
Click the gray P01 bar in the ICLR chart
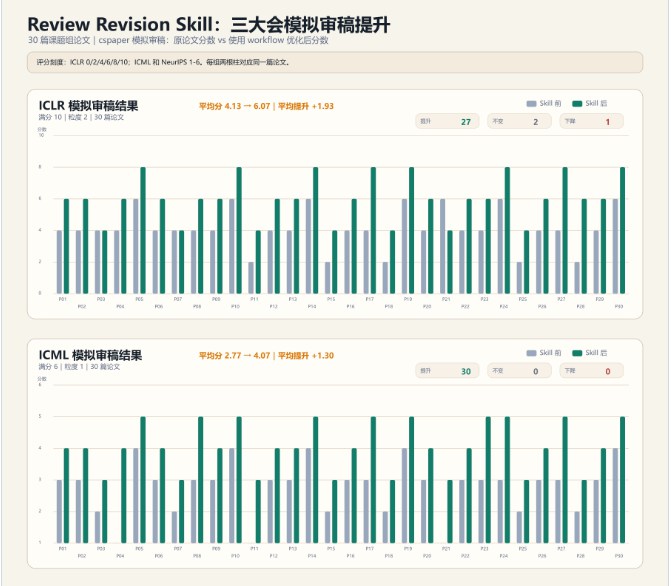click(59, 262)
